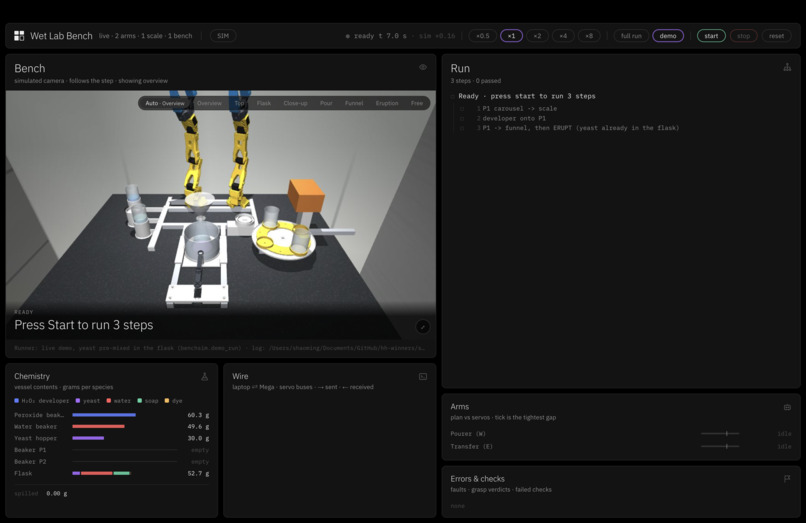Click the 'Beaker P1' row label
Image resolution: width=806 pixels, height=523 pixels.
30,450
